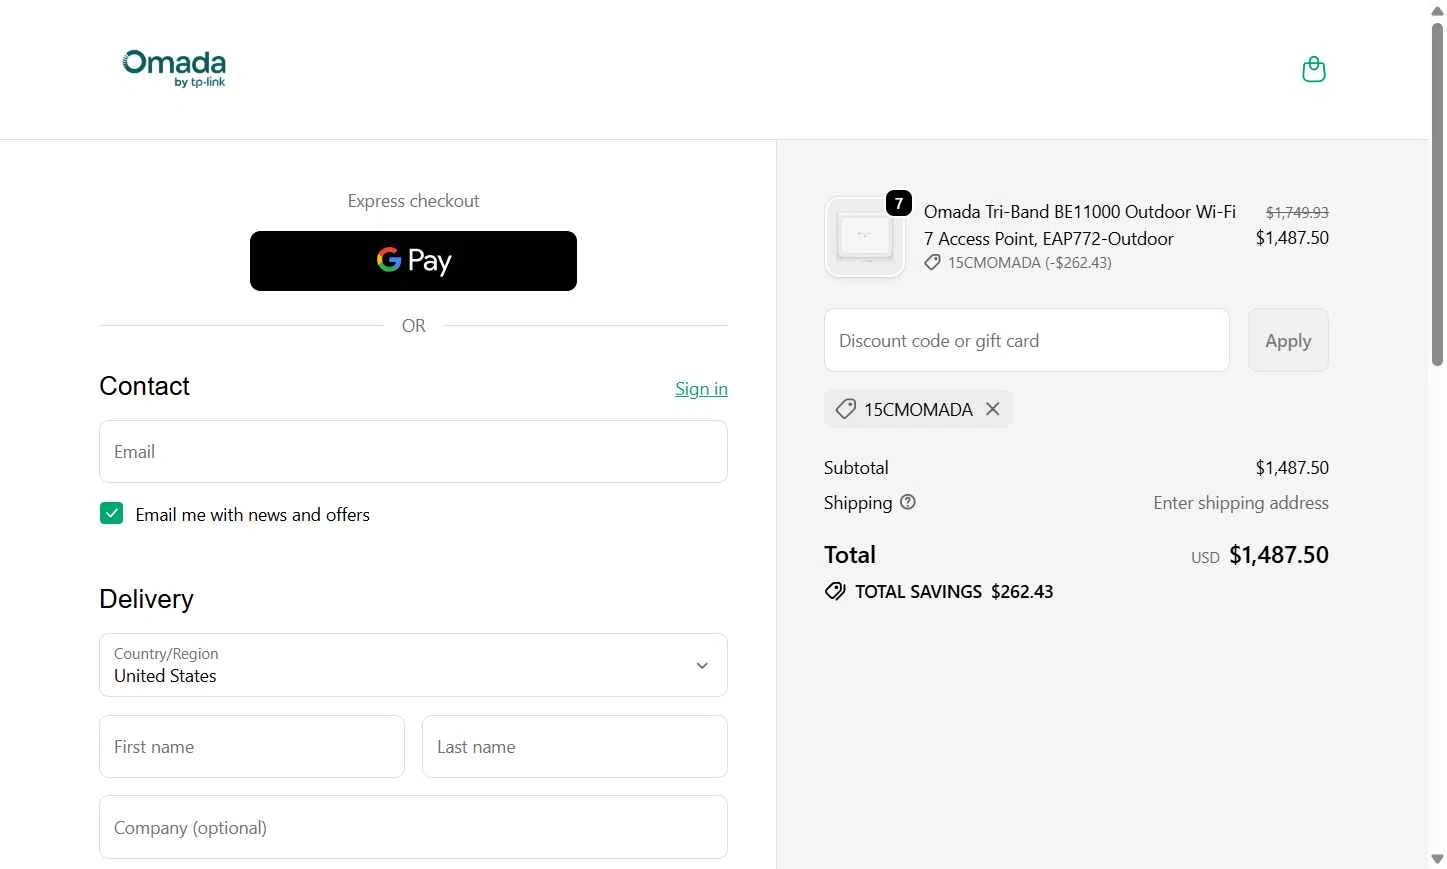1447x869 pixels.
Task: Click the TOTAL SAVINGS $262.43 text
Action: pyautogui.click(x=954, y=591)
